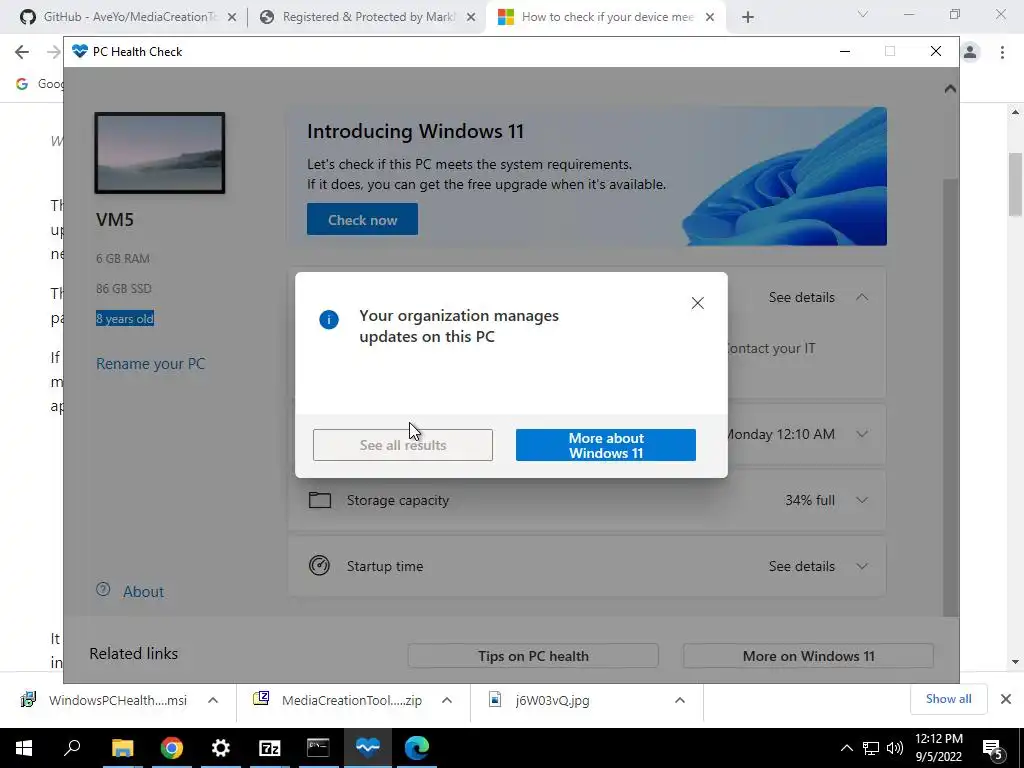The height and width of the screenshot is (768, 1024).
Task: Open j6W03vQ.jpg download item
Action: pos(541,700)
